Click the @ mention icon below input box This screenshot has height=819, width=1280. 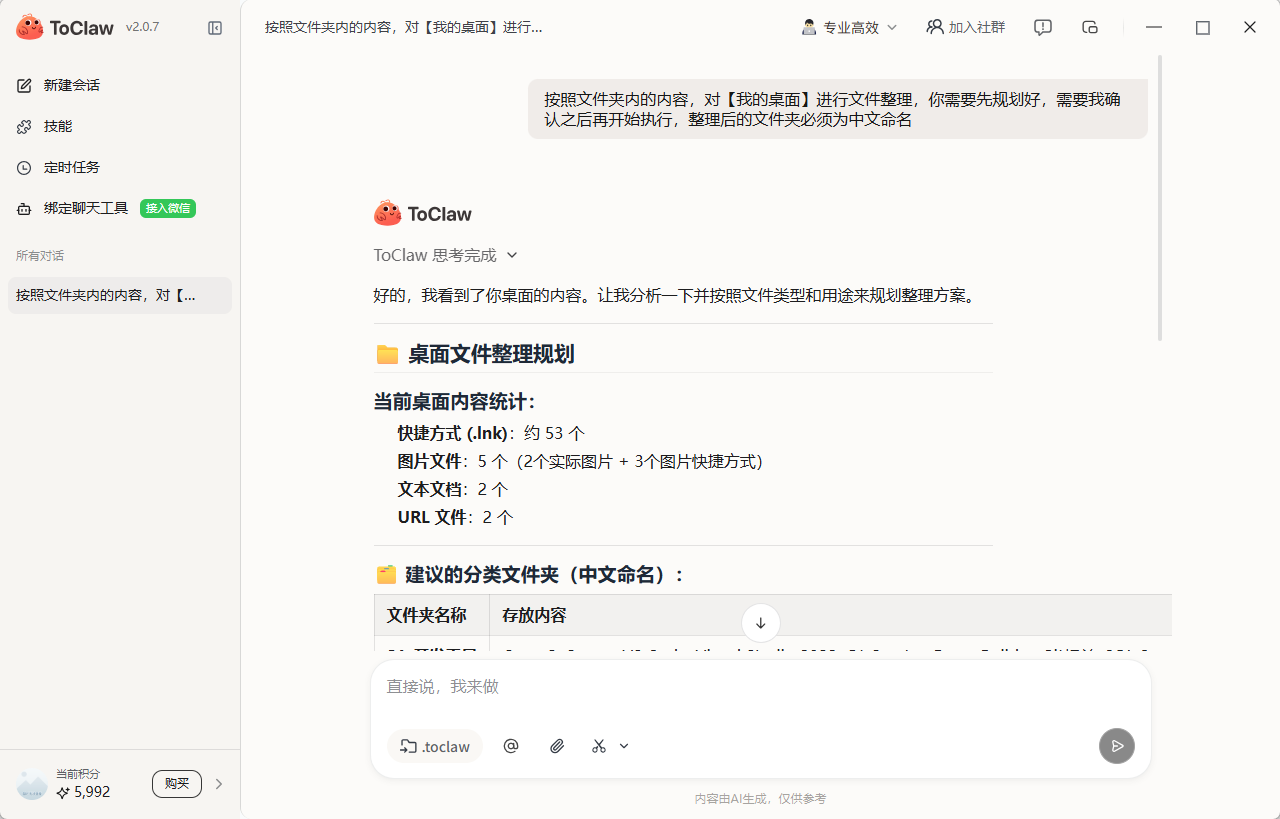point(511,746)
